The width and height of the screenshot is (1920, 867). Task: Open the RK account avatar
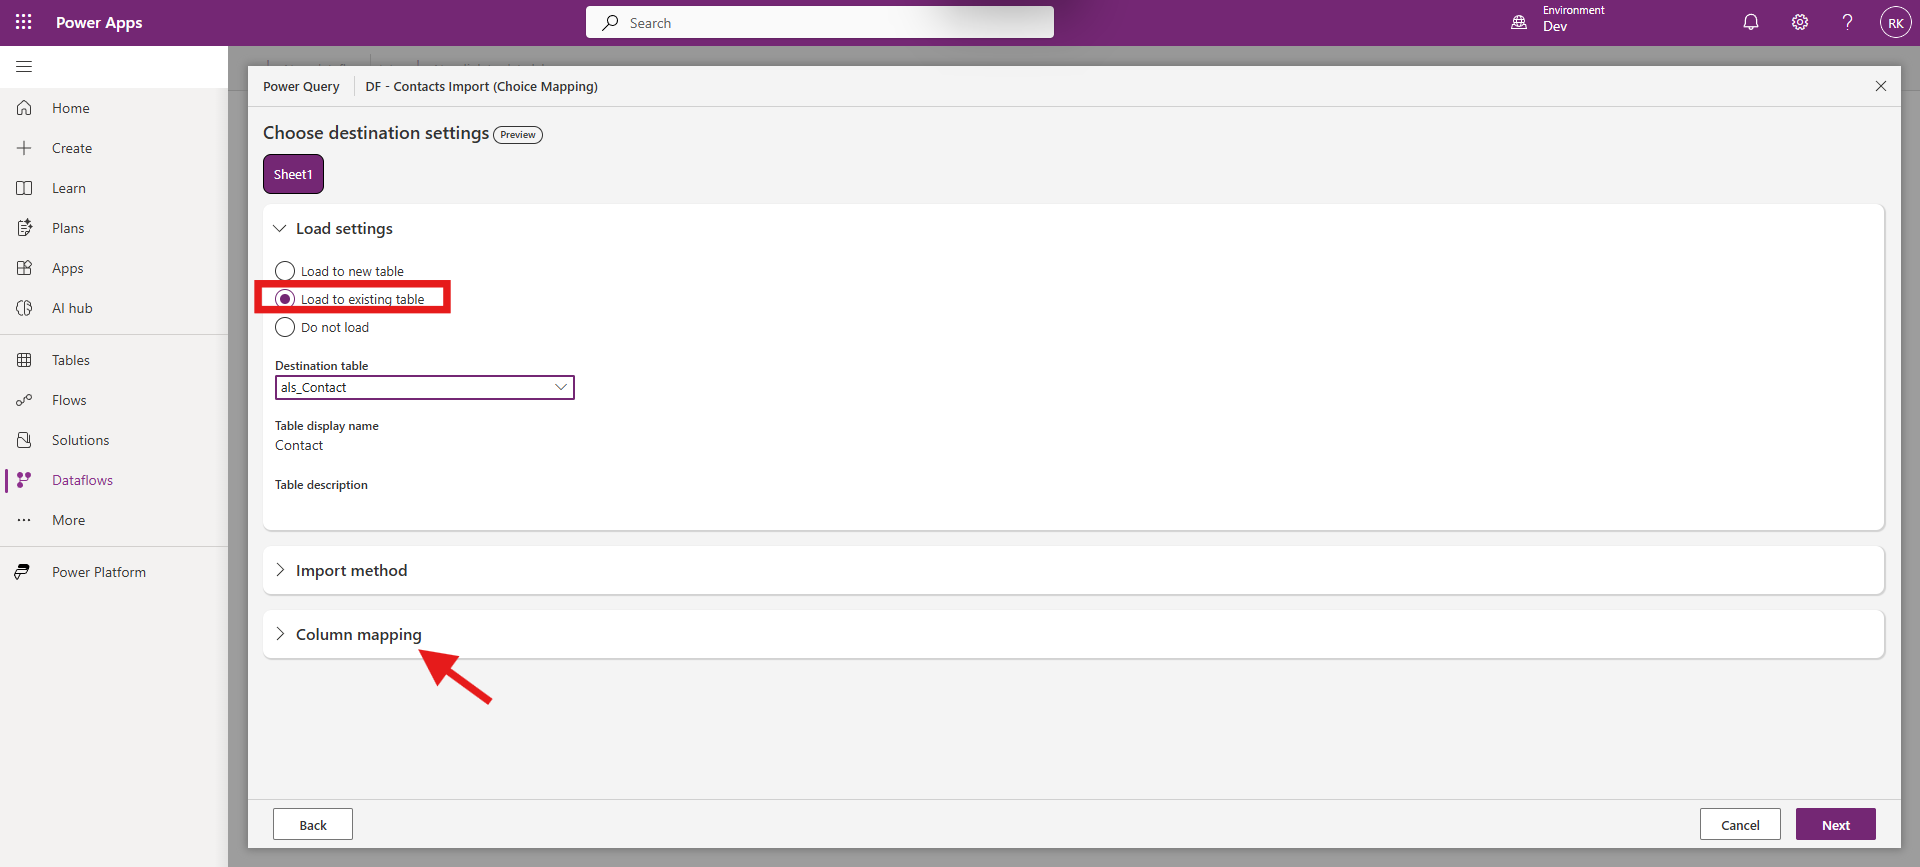pyautogui.click(x=1895, y=23)
